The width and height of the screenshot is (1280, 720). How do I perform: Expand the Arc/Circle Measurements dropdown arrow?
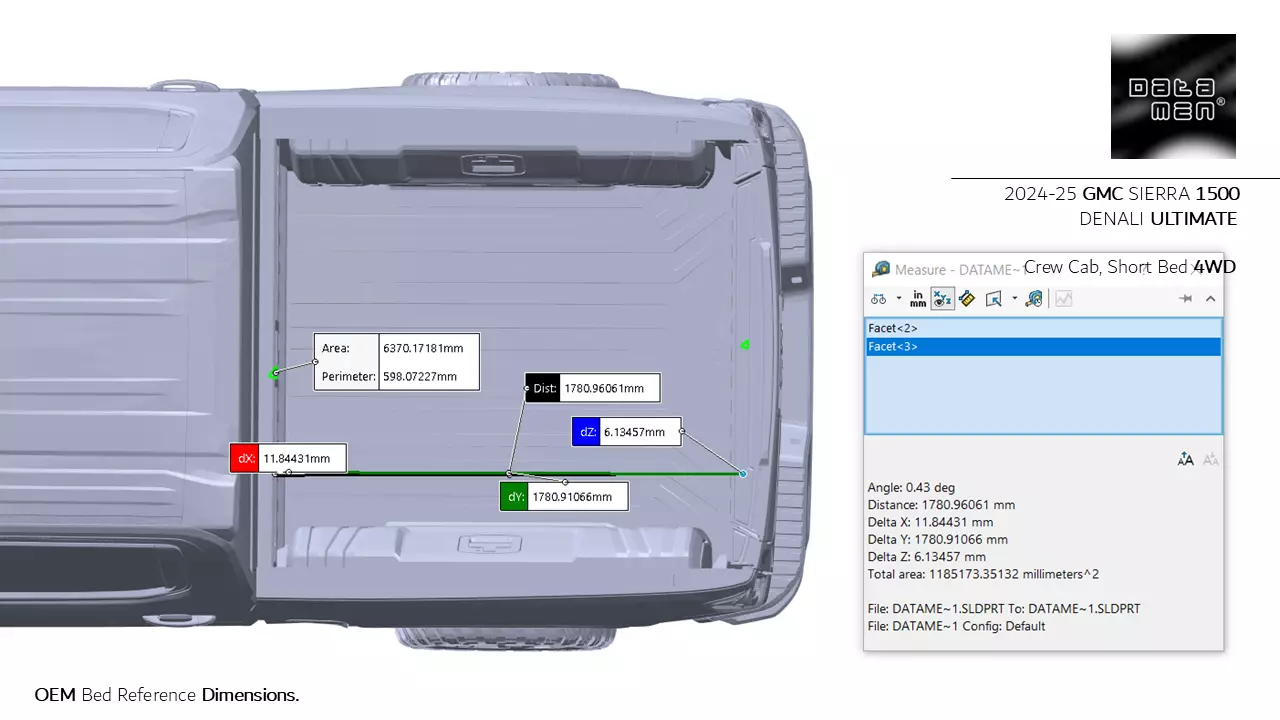898,298
